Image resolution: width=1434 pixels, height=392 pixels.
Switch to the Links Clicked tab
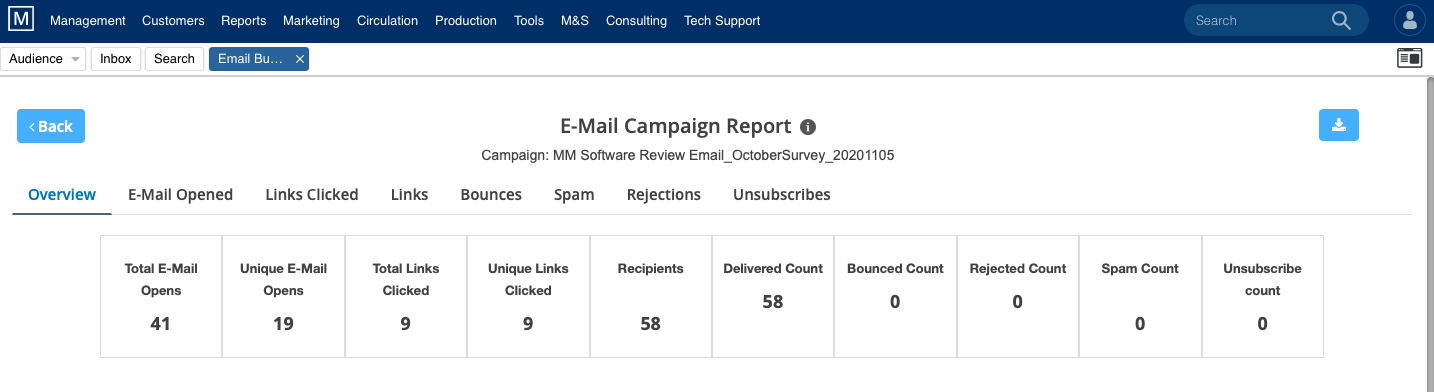(x=312, y=195)
